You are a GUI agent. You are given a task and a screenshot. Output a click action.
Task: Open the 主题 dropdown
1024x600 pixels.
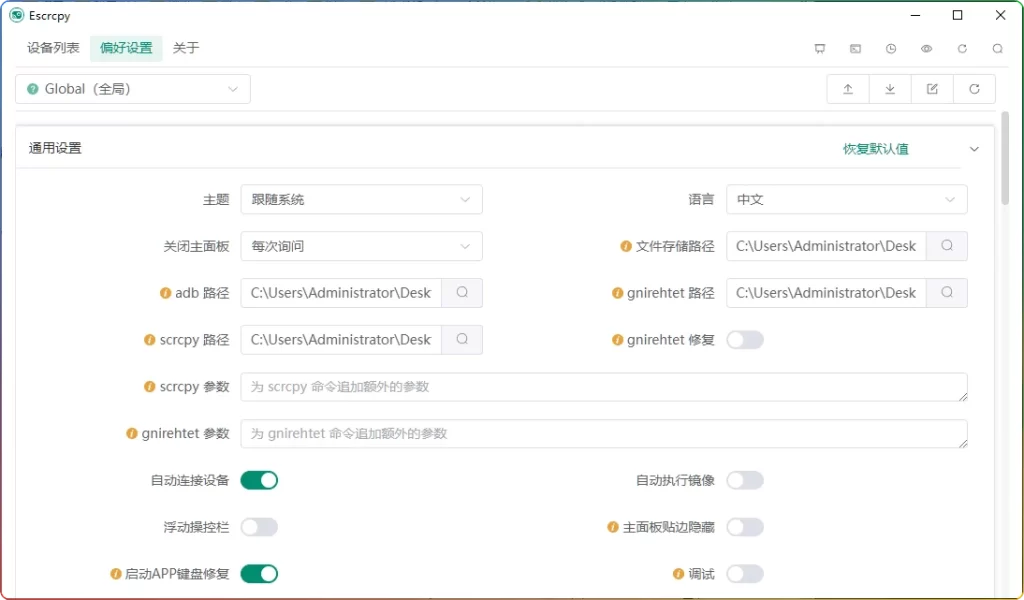tap(361, 199)
